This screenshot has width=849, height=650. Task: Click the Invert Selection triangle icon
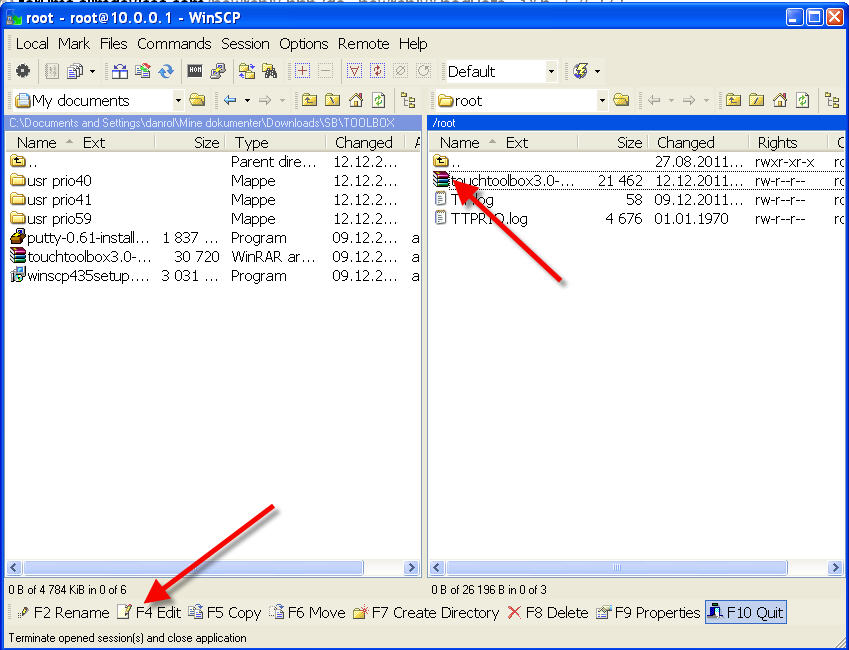pyautogui.click(x=354, y=71)
